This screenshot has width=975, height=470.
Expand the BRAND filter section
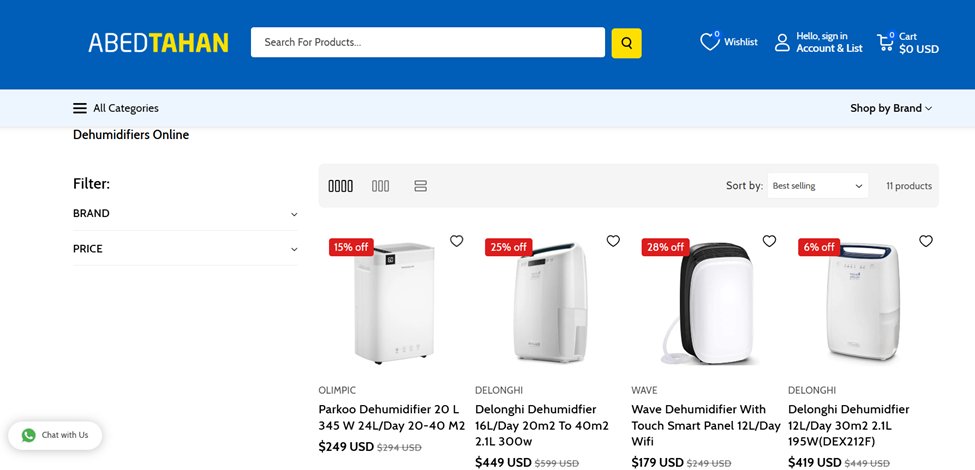185,213
